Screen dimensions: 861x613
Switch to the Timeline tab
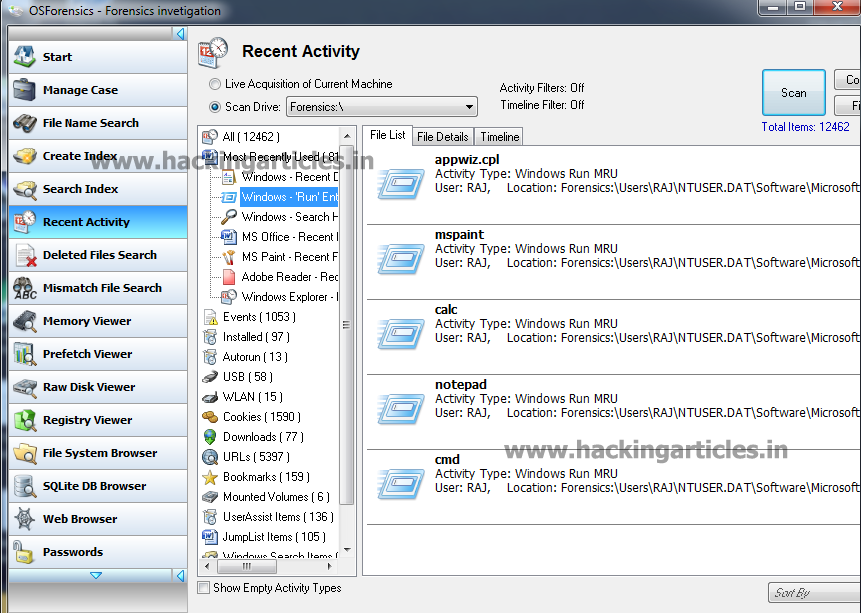click(500, 137)
